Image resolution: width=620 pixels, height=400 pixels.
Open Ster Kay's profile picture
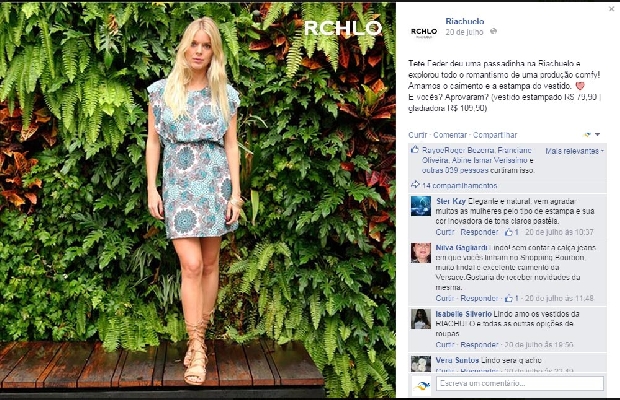pos(421,206)
